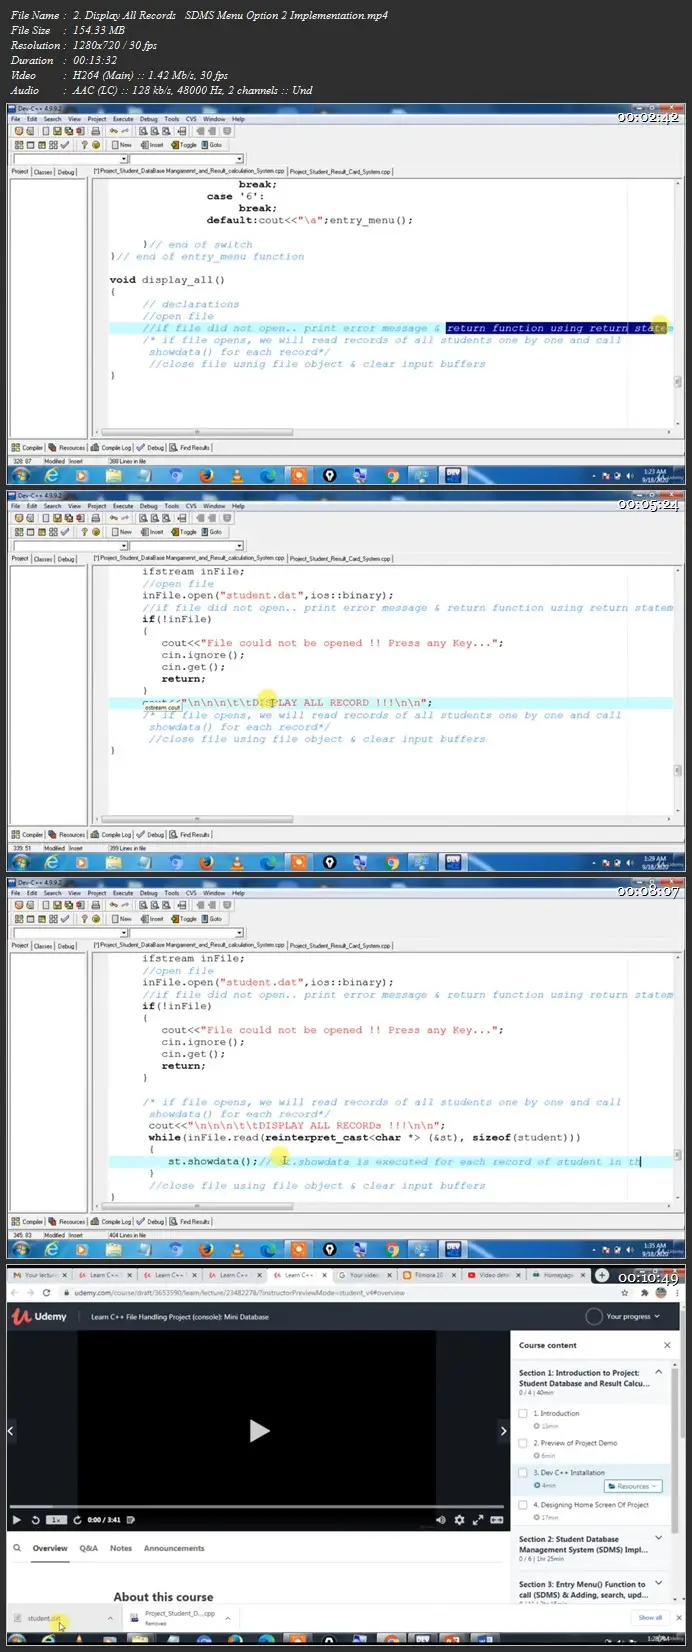Select Classes tab in 00:02:42 frame sidebar
692x1652 pixels.
point(43,171)
